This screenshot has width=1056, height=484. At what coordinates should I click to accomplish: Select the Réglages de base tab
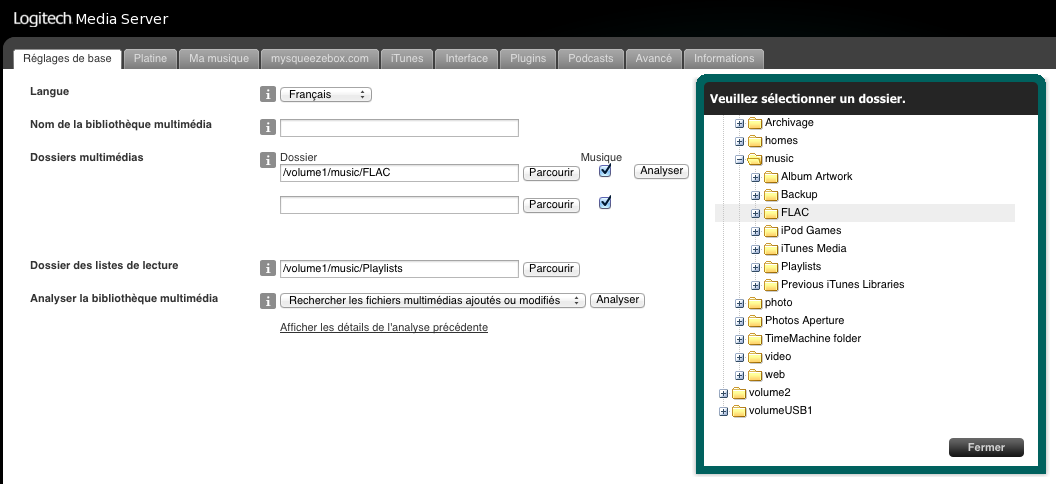pos(67,59)
